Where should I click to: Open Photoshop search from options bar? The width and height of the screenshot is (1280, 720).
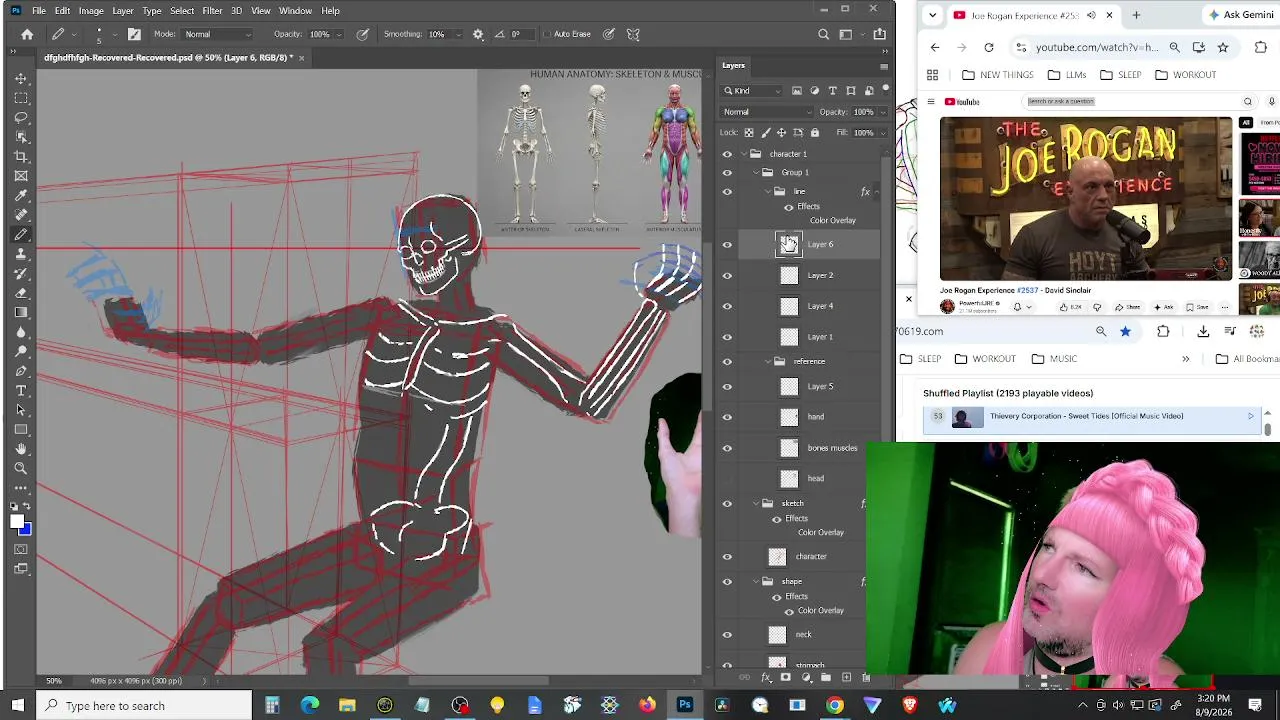pos(824,34)
